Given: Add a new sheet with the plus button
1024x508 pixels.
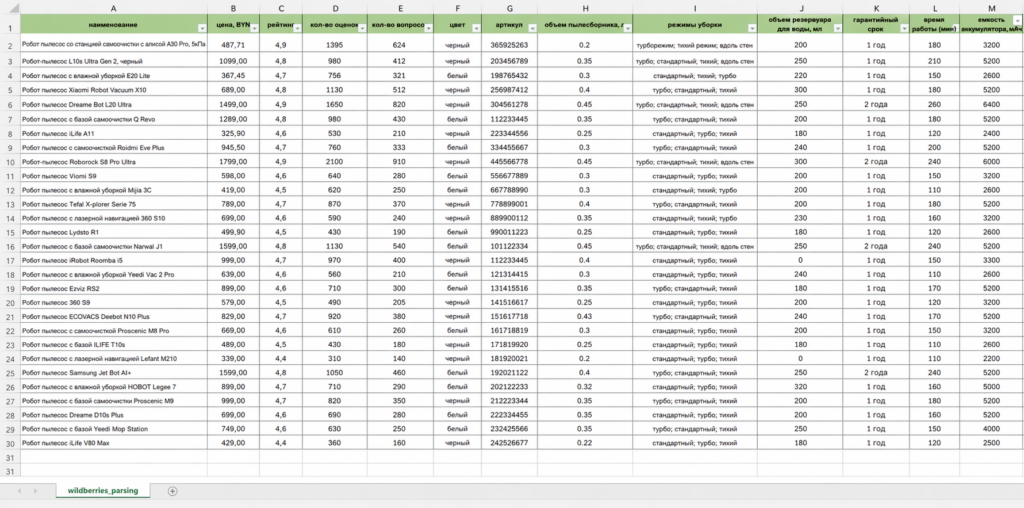Looking at the screenshot, I should pos(172,491).
